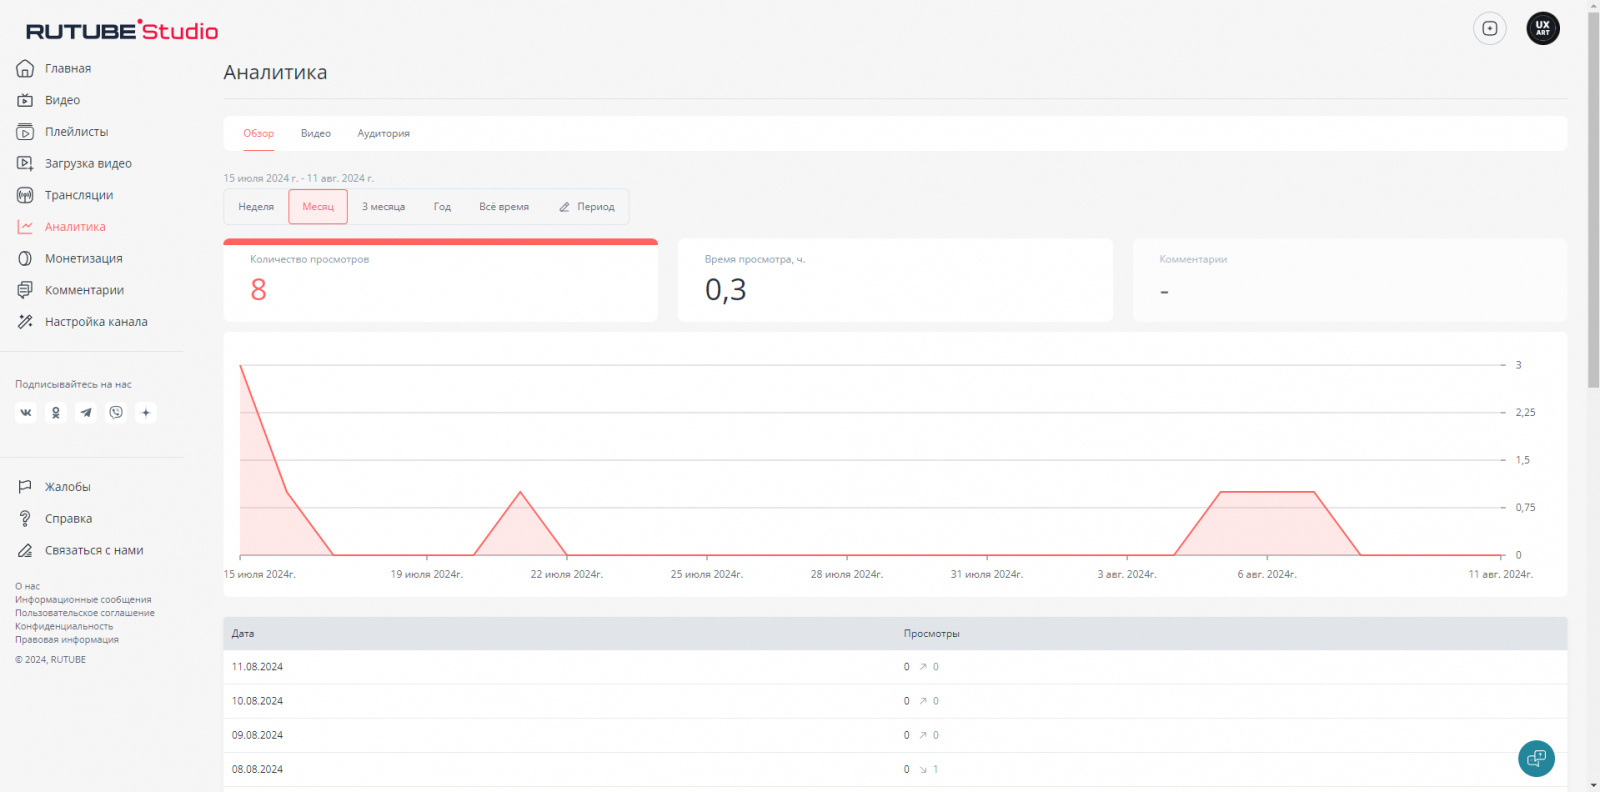The width and height of the screenshot is (1600, 792).
Task: Select the Год period filter
Action: [442, 207]
